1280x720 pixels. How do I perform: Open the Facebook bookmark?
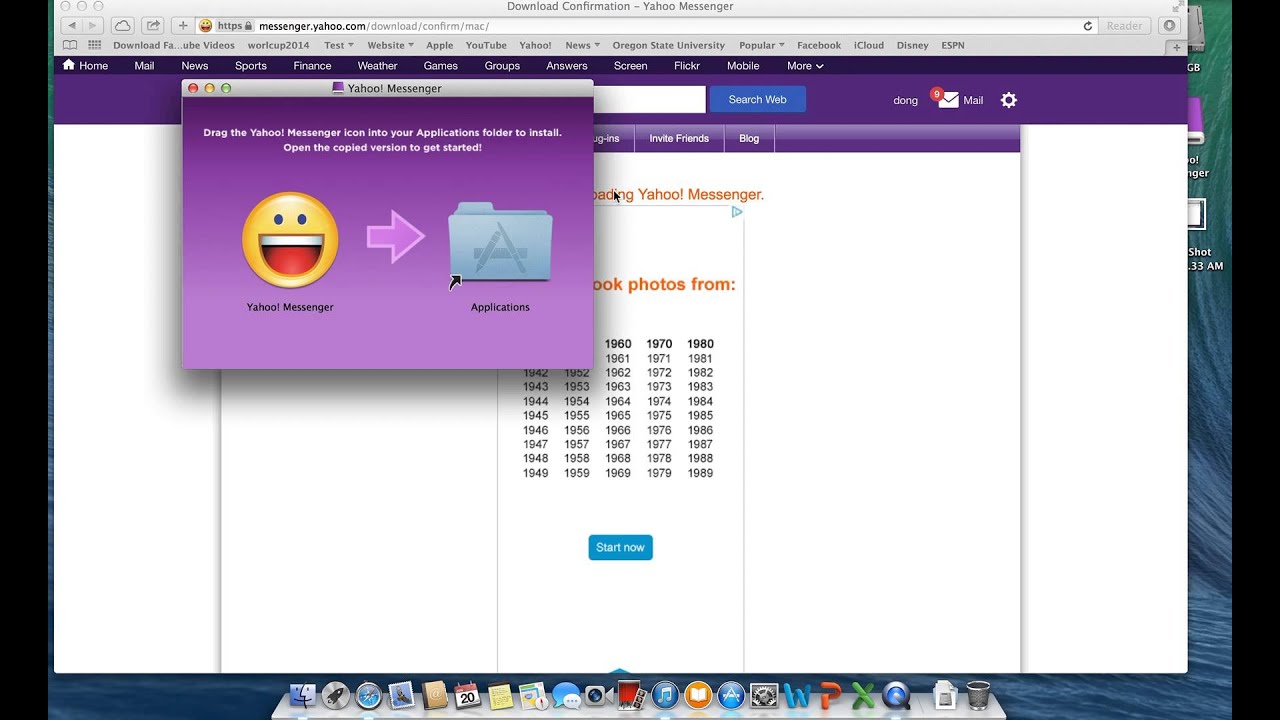click(x=819, y=45)
